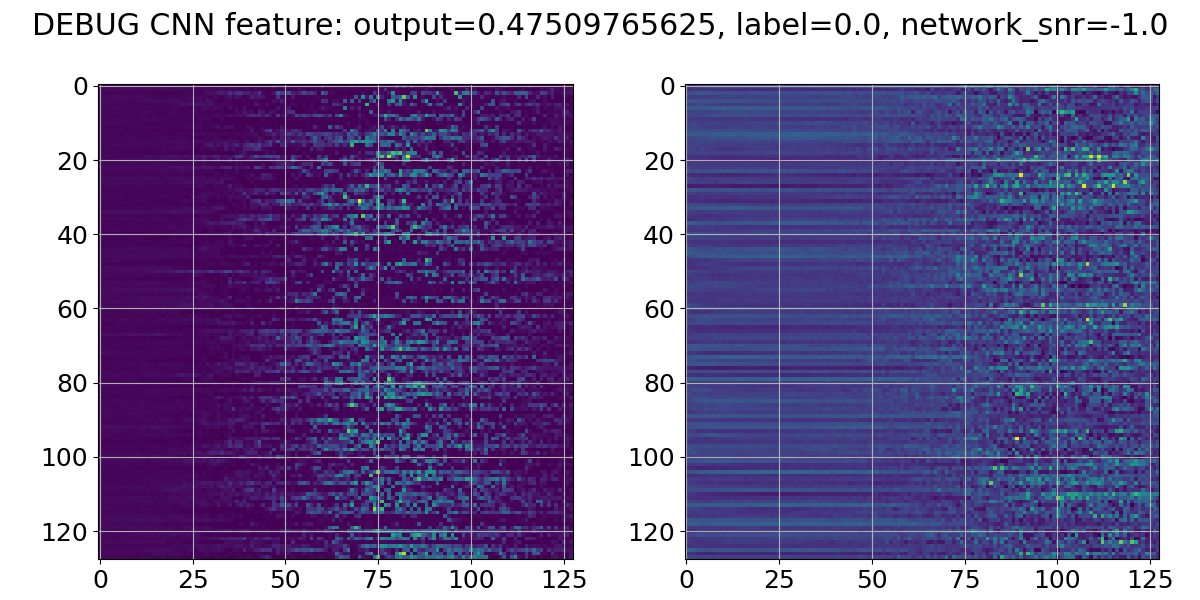Click y-axis tick label "60" of left heatmap
Viewport: 1200px width, 600px height.
[74, 309]
